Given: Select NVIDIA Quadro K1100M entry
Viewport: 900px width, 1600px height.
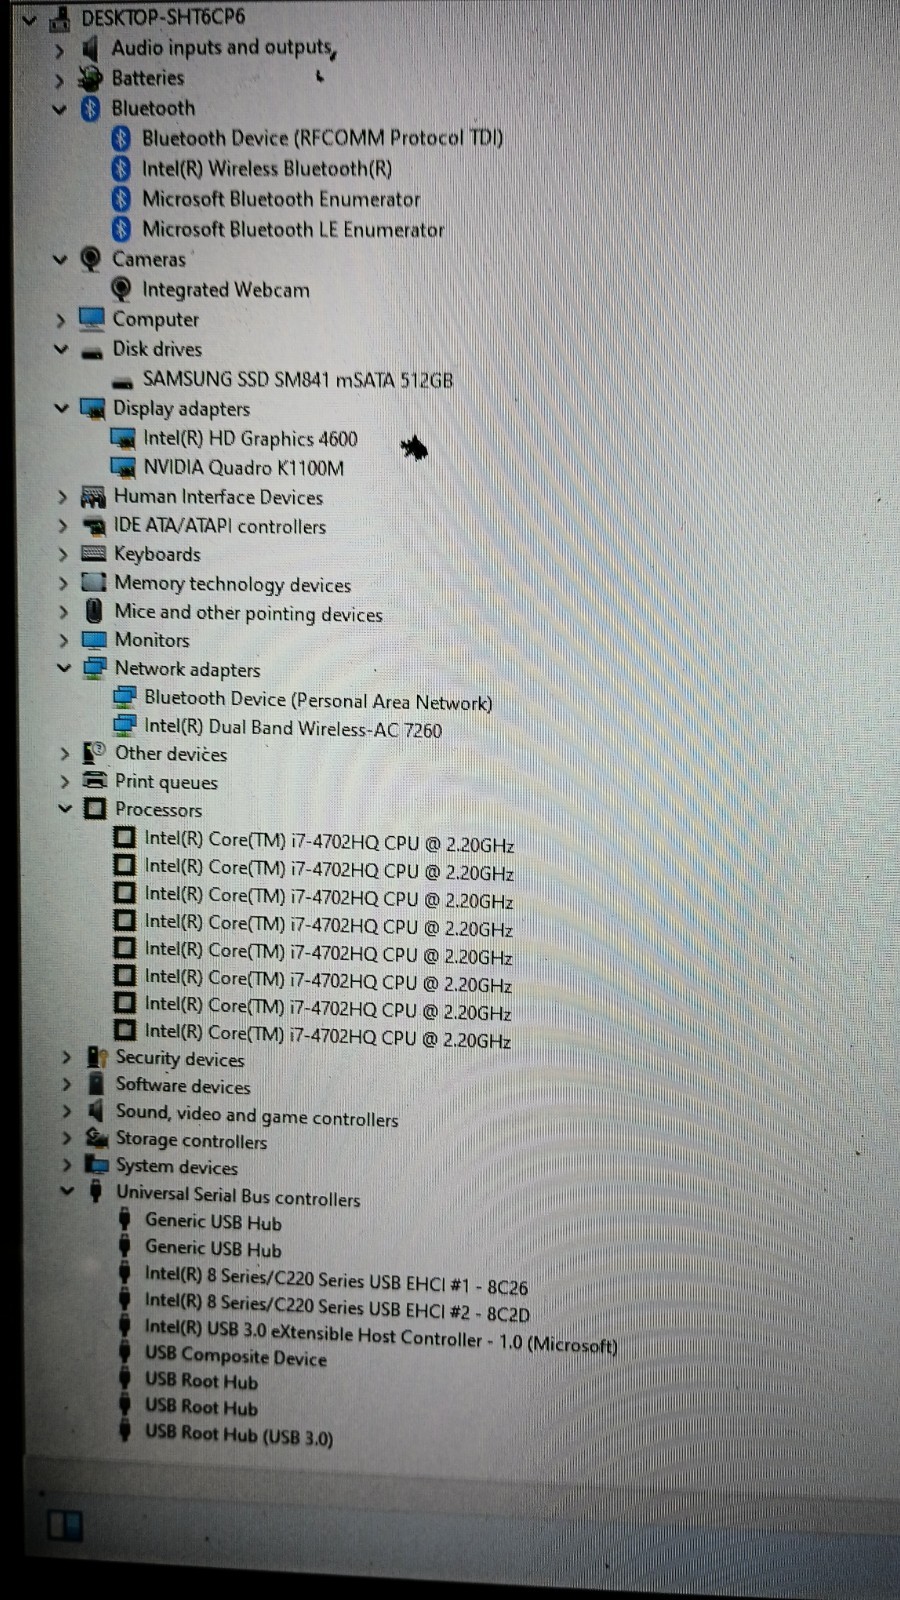Looking at the screenshot, I should 243,467.
